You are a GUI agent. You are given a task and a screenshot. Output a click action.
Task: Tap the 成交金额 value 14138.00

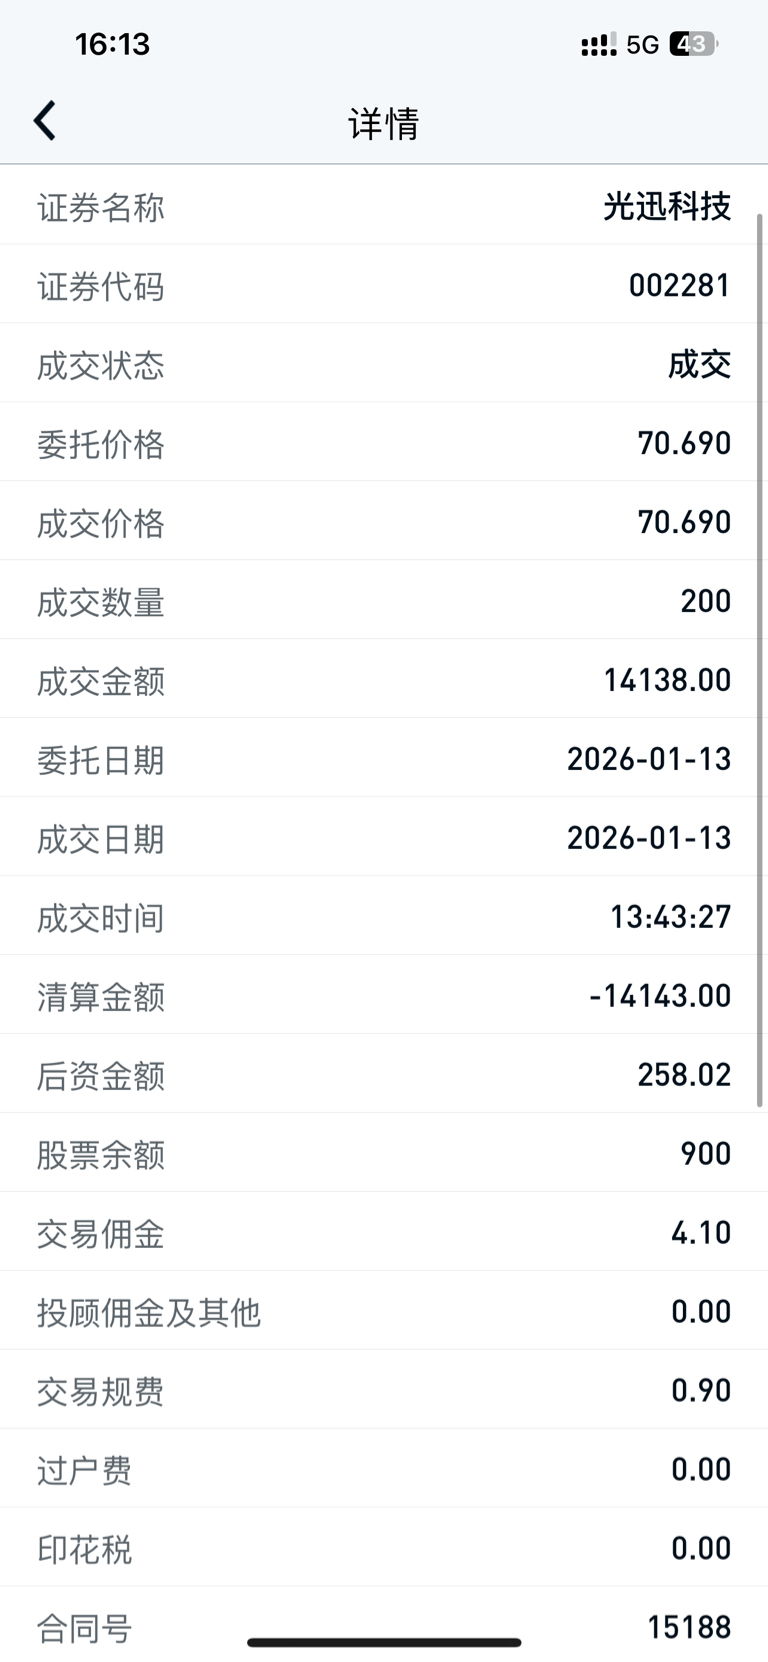[x=667, y=680]
